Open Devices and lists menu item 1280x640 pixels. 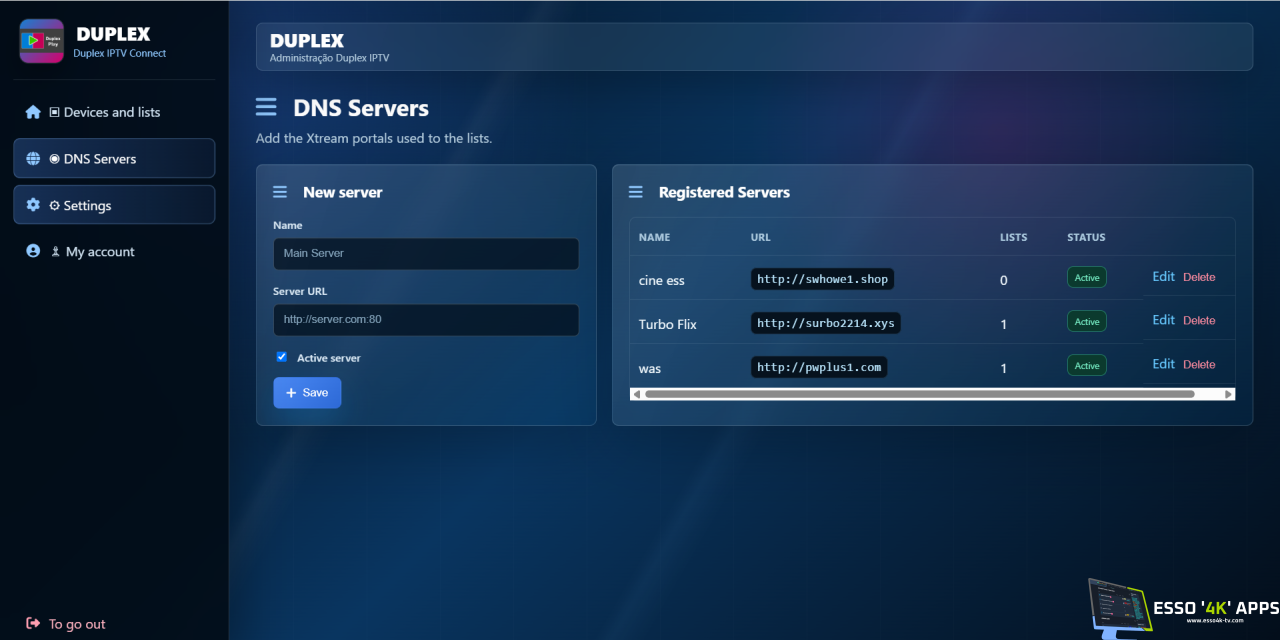point(114,112)
